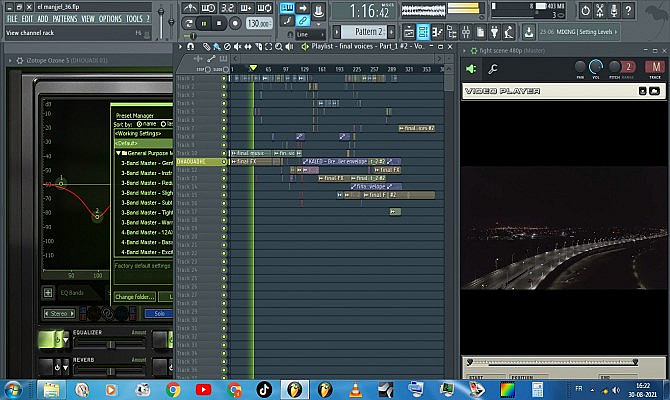This screenshot has width=670, height=400.
Task: Click the TRACK M button in plugin
Action: tap(654, 67)
